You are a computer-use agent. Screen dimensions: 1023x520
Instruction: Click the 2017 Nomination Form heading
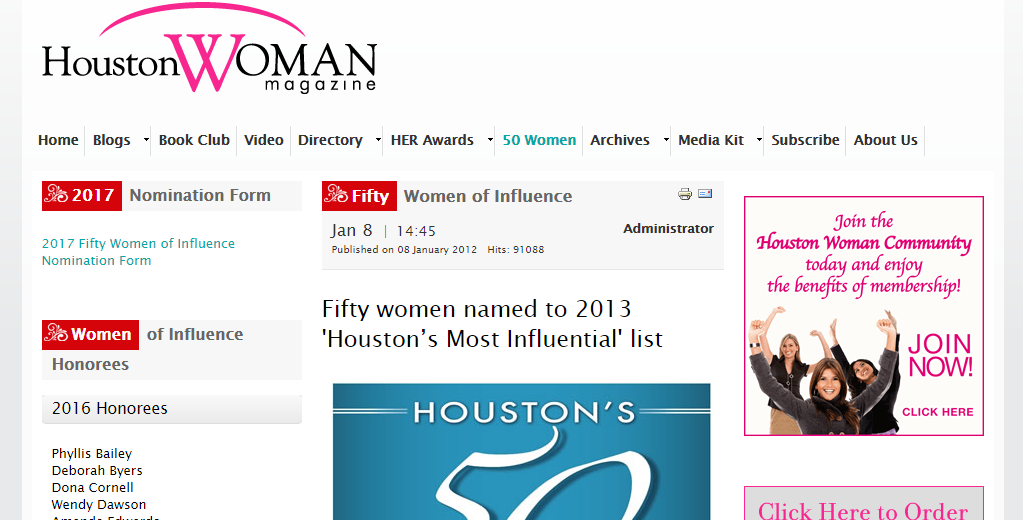(x=172, y=196)
